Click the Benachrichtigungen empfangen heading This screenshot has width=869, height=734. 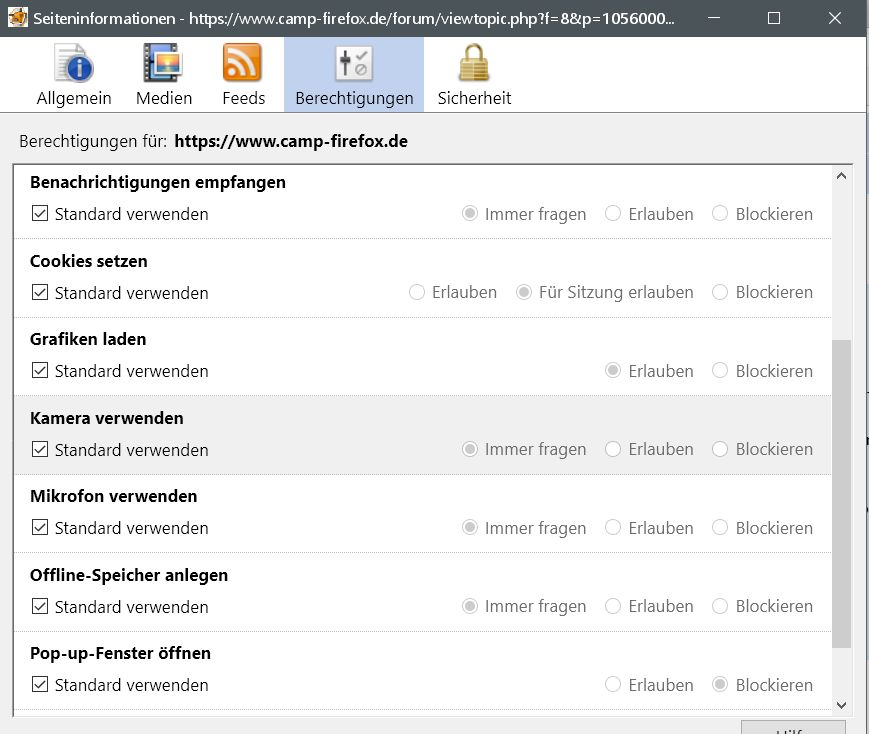pyautogui.click(x=158, y=182)
